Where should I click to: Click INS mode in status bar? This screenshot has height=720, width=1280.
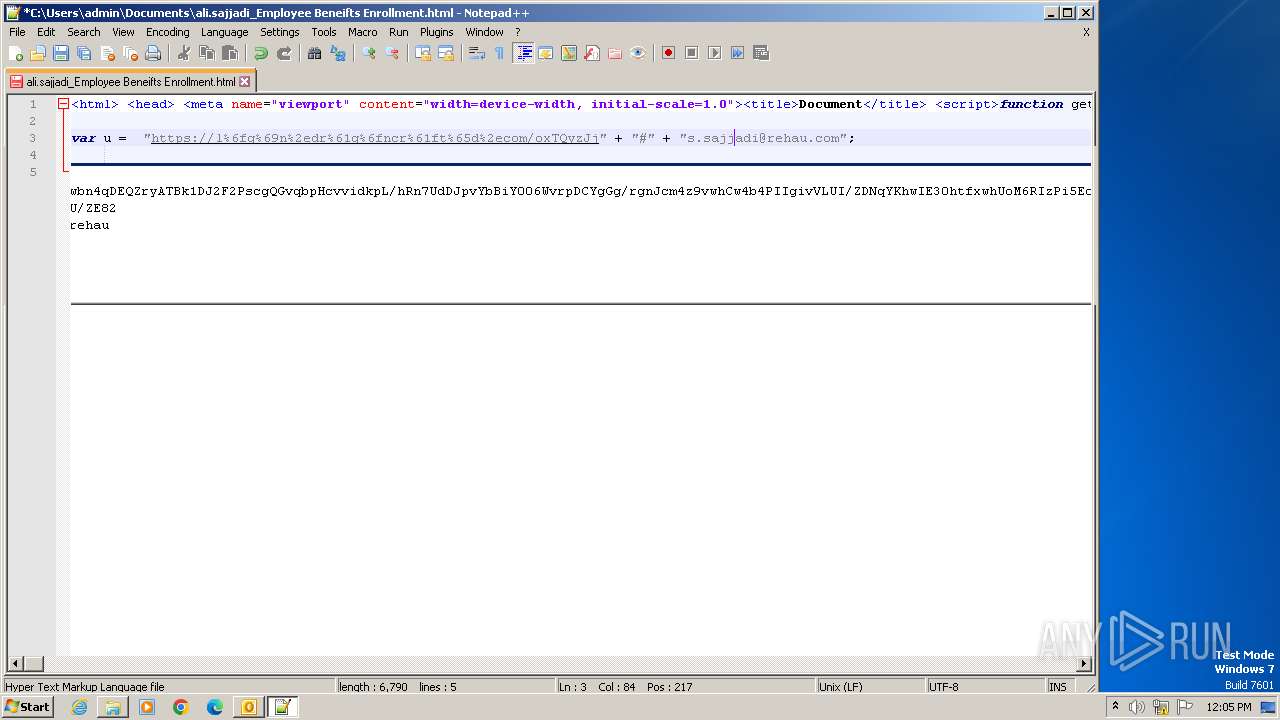[x=1057, y=687]
